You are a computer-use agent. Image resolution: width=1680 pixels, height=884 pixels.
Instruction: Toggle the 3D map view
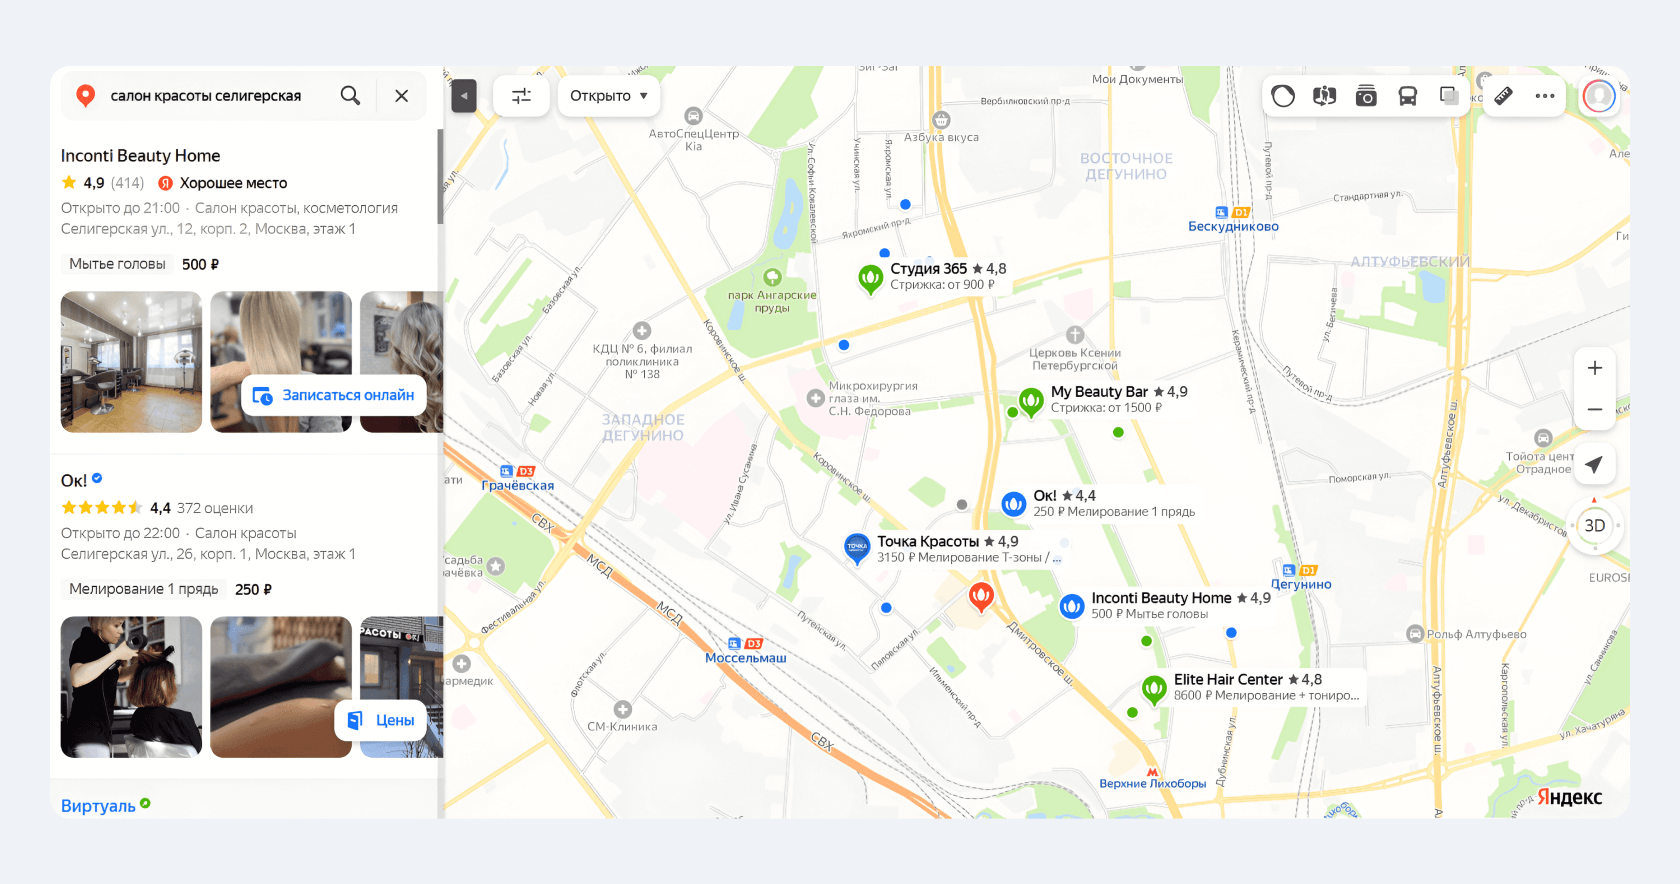coord(1594,526)
